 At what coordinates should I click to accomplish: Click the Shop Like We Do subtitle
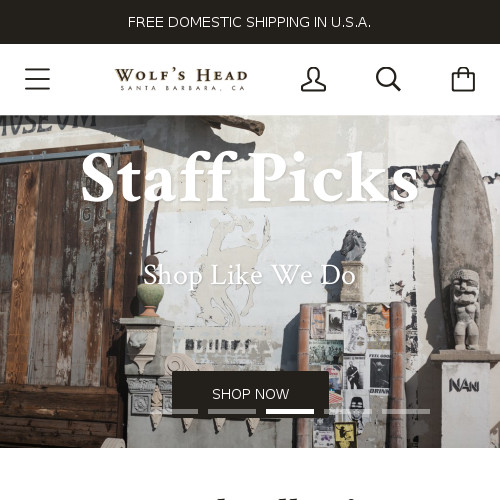click(249, 275)
